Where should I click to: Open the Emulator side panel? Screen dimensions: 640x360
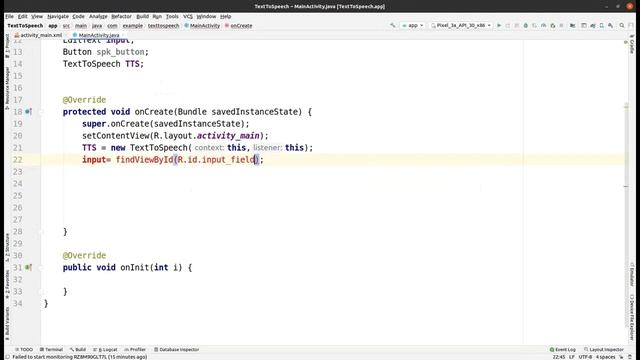coord(631,275)
